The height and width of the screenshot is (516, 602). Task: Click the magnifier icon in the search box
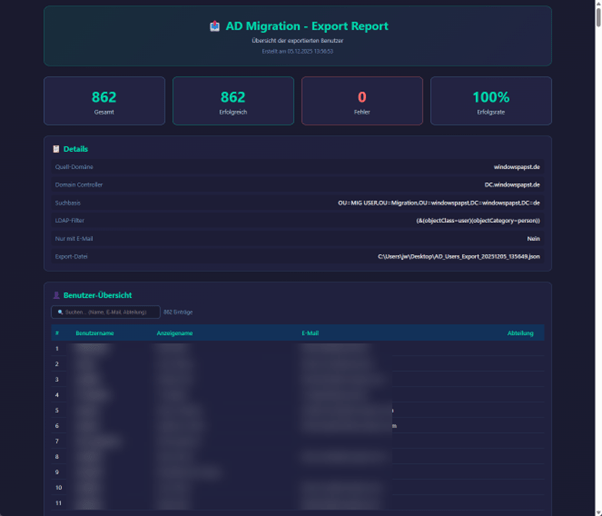pyautogui.click(x=60, y=312)
